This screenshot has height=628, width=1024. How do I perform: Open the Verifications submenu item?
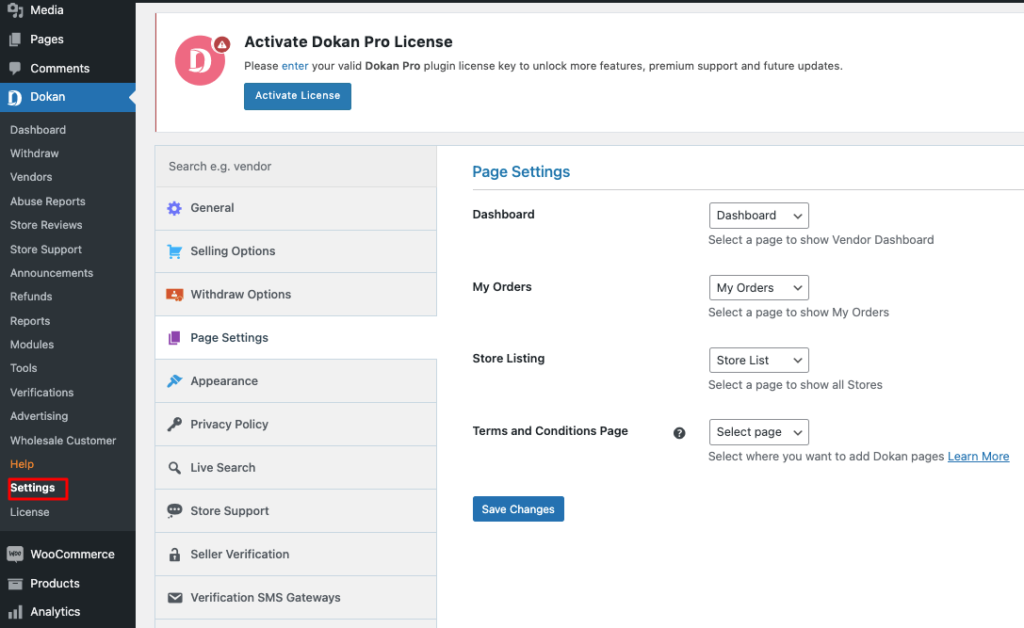(42, 392)
